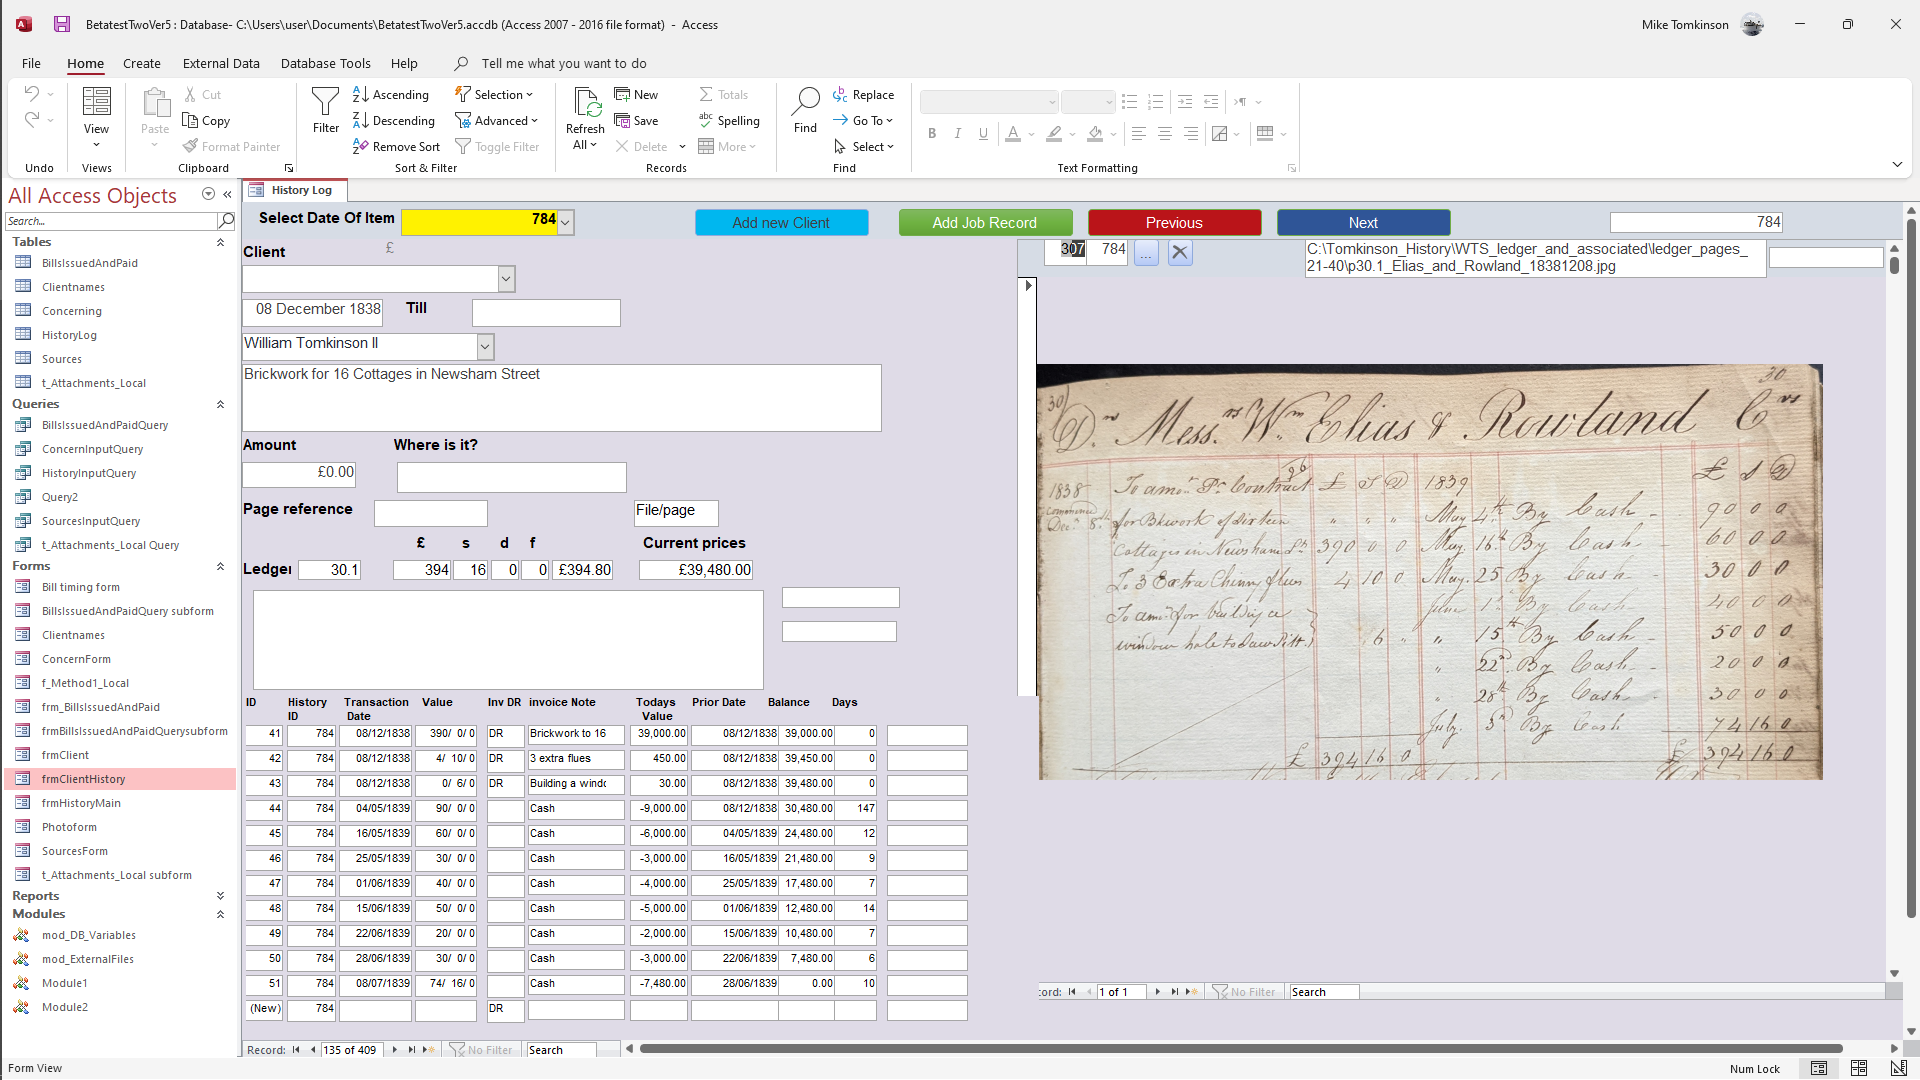Open Selection dropdown in Sort & Filter
Screen dimensions: 1920x1080
[494, 94]
